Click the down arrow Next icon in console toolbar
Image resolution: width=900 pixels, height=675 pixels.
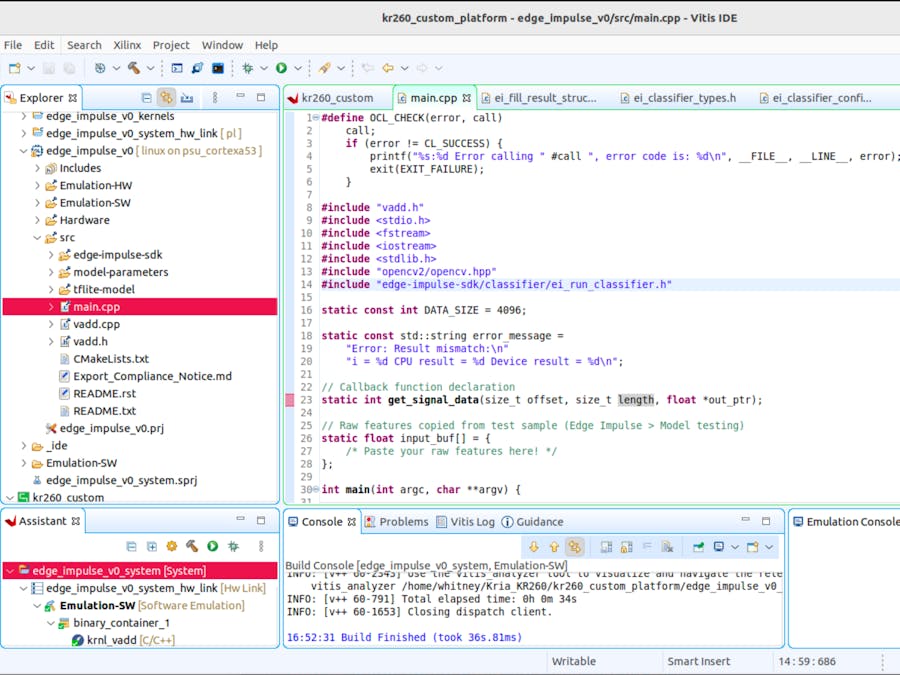click(x=533, y=547)
